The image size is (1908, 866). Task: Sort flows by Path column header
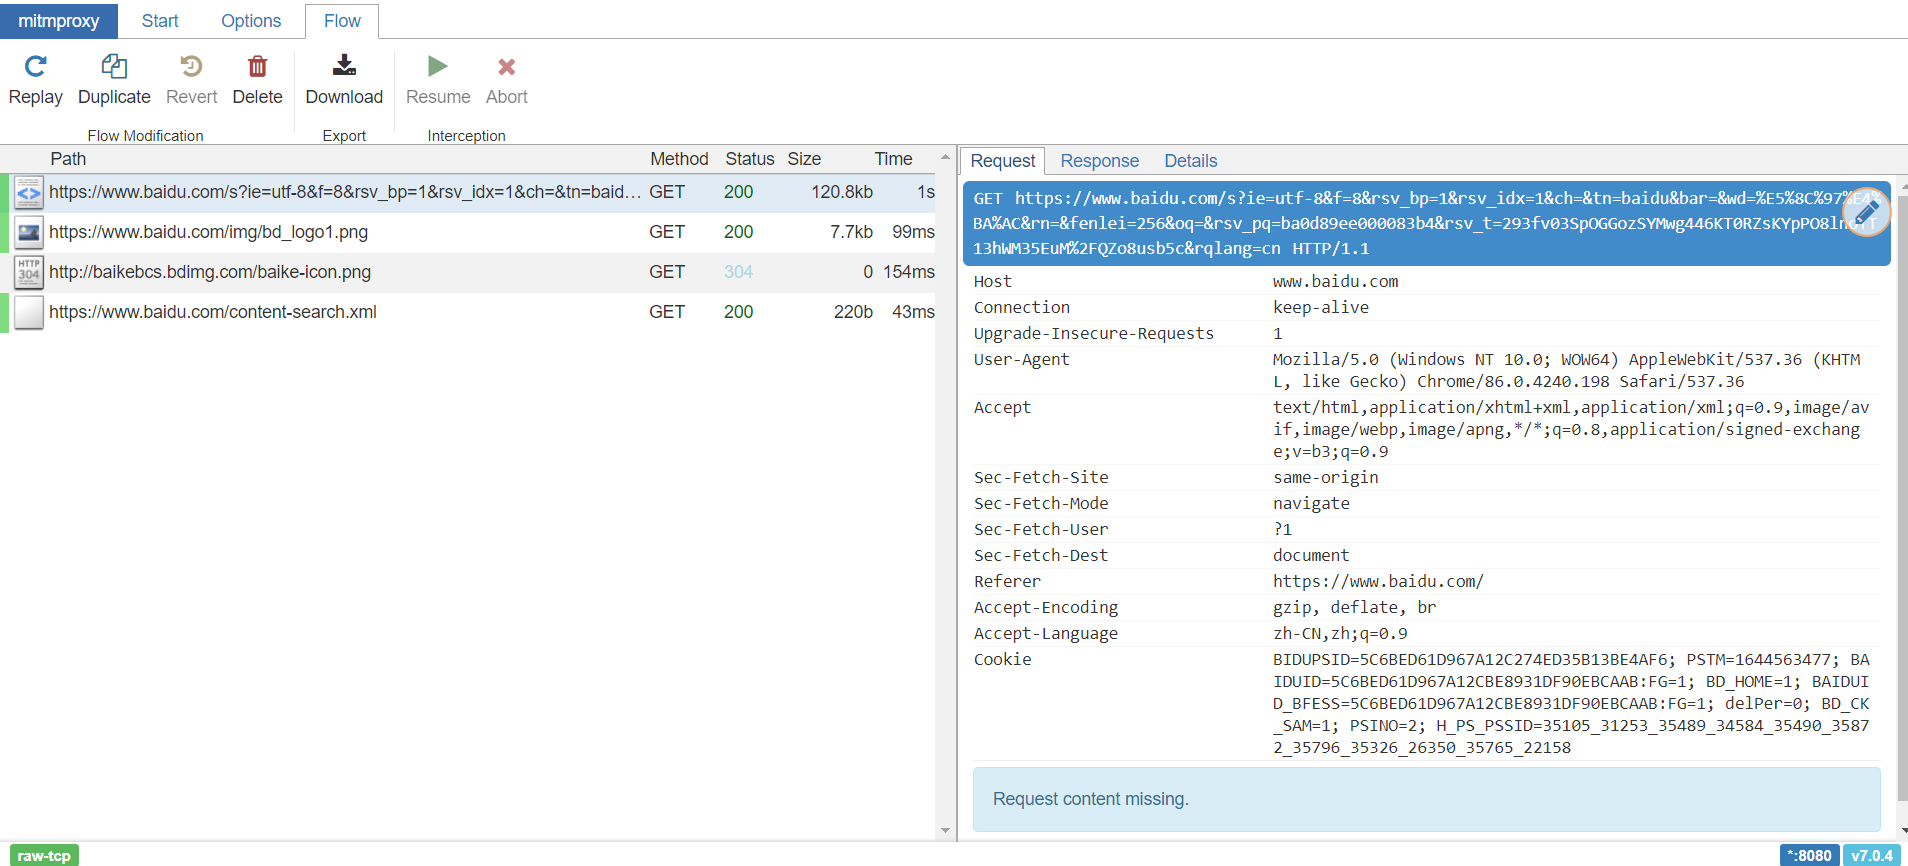click(x=68, y=159)
